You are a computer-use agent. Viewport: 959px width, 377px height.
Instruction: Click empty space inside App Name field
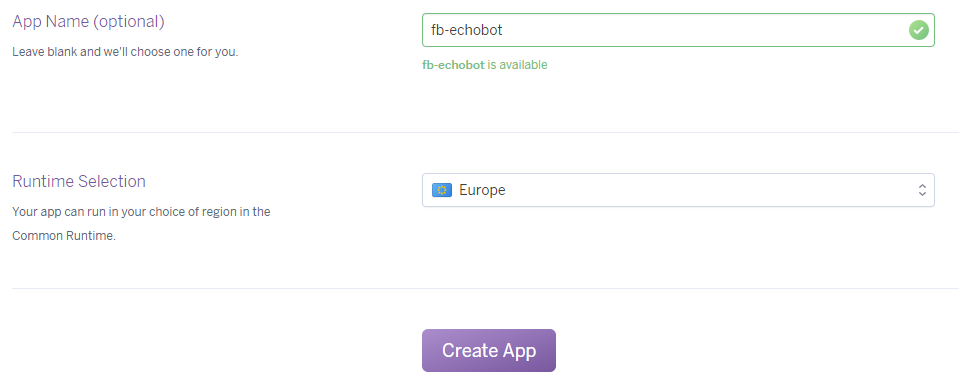click(703, 30)
